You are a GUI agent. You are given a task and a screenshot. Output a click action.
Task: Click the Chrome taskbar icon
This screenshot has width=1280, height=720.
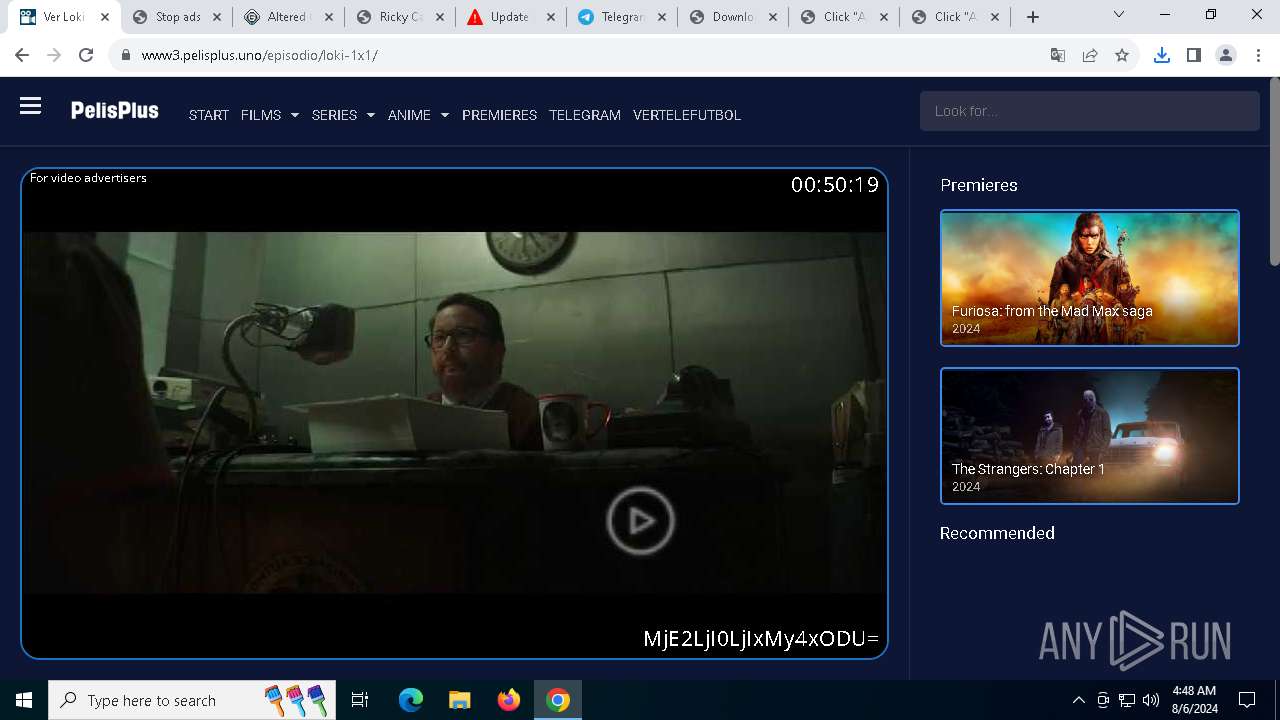(x=558, y=700)
